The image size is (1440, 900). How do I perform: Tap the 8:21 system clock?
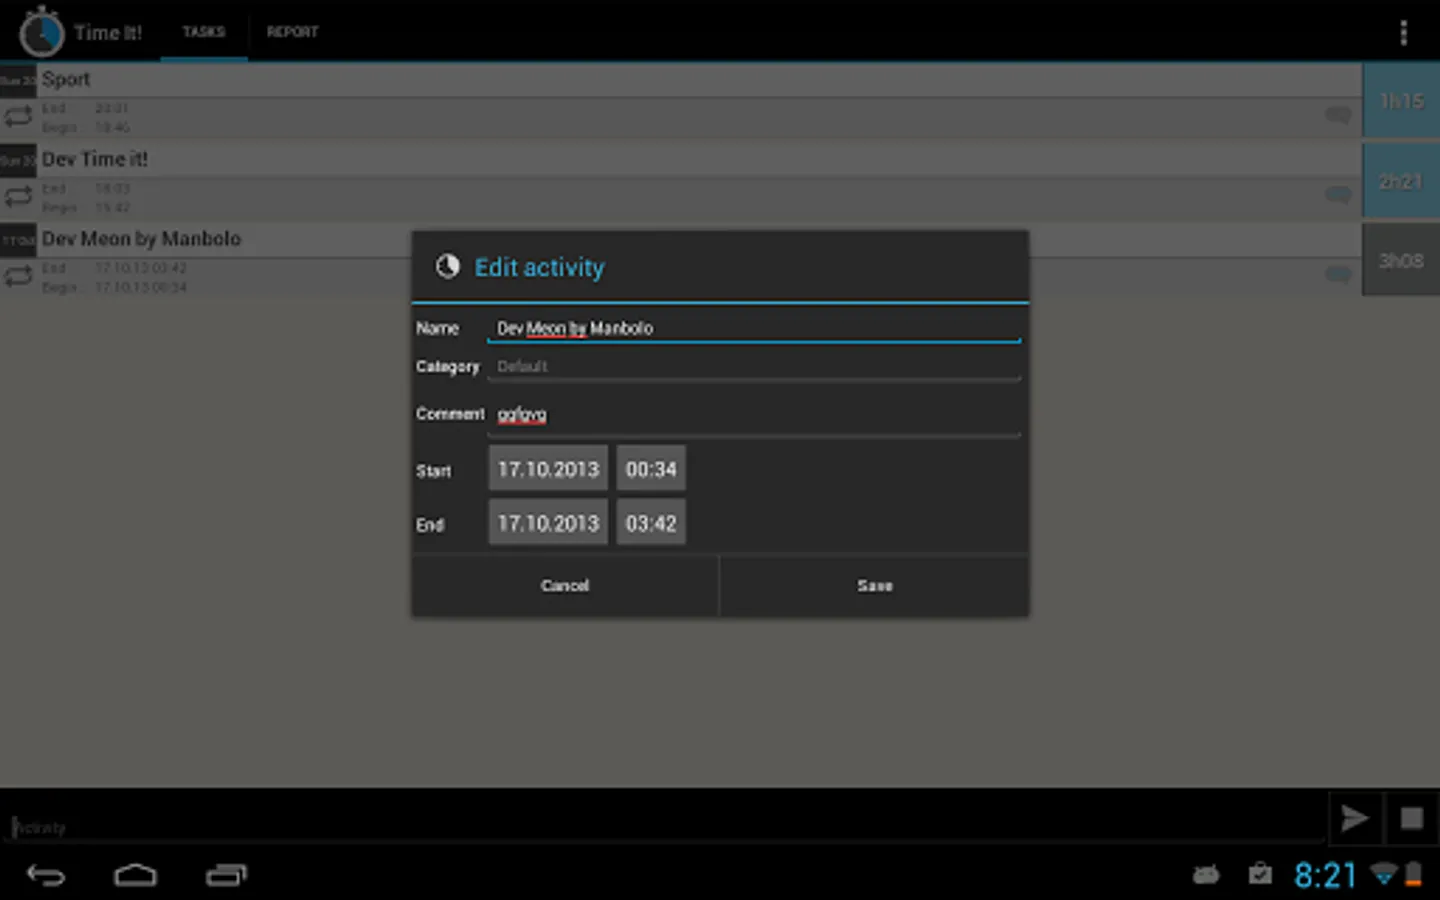coord(1326,875)
